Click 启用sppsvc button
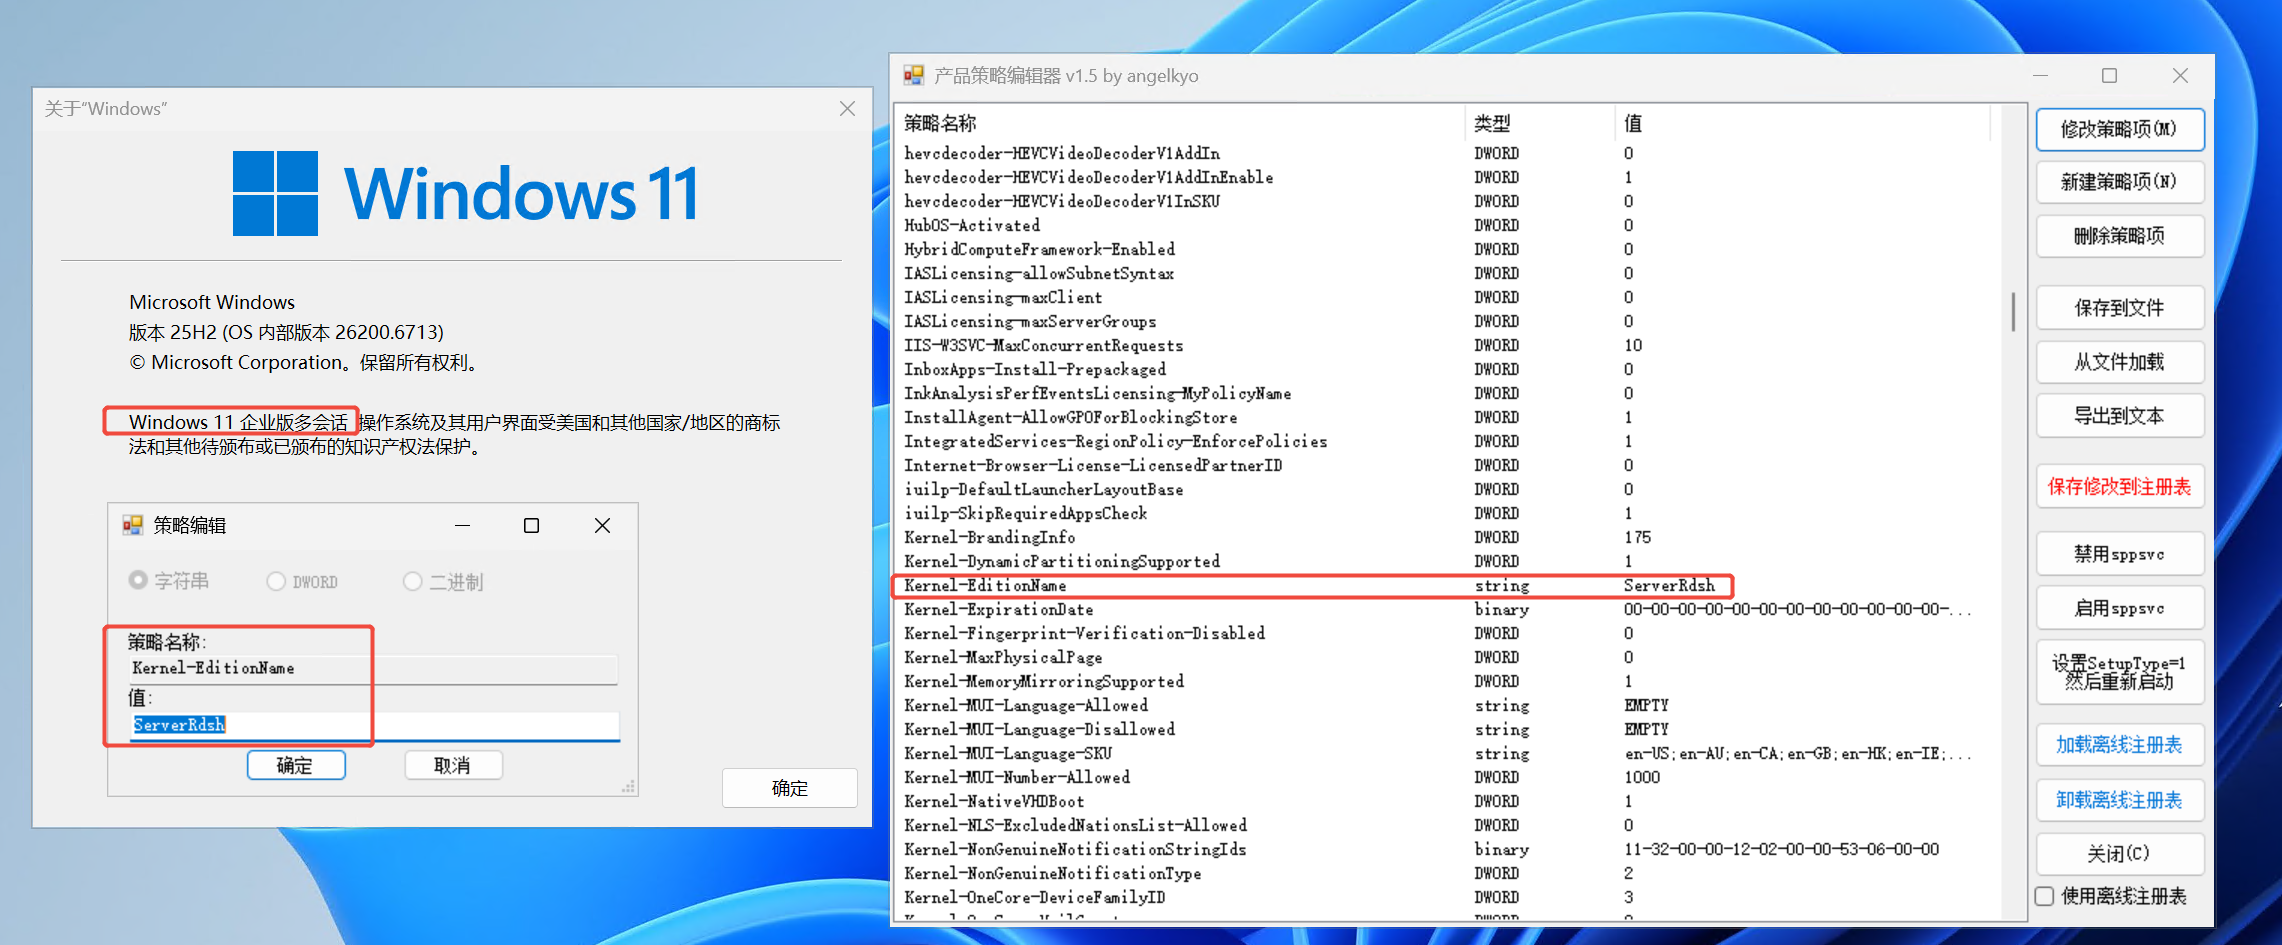The image size is (2282, 945). 2120,608
